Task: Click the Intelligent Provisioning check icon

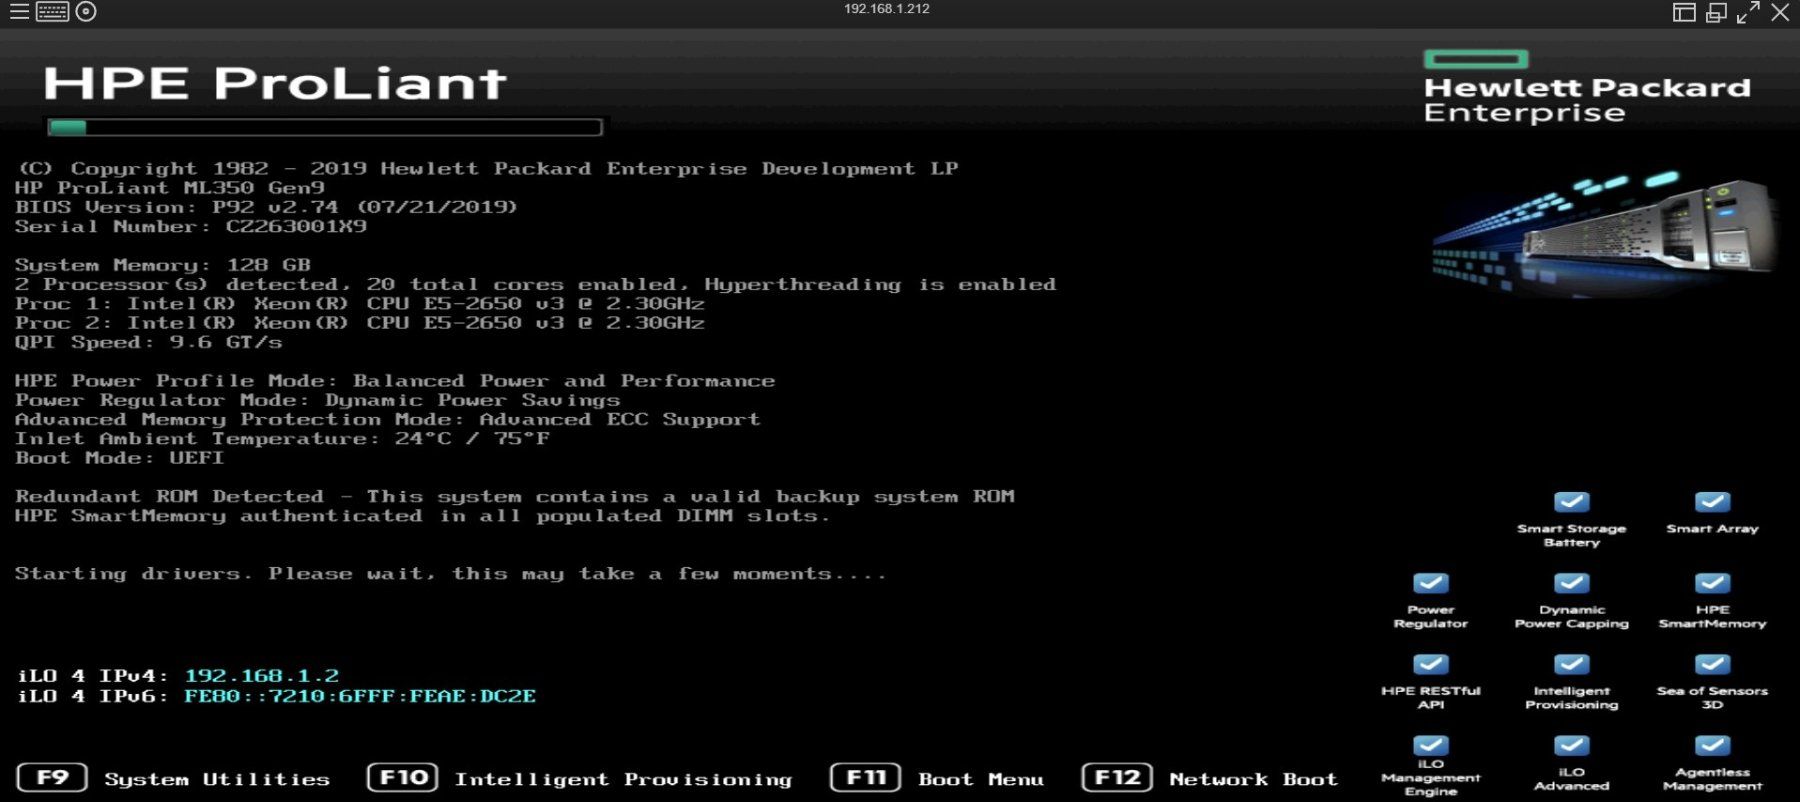Action: tap(1571, 664)
